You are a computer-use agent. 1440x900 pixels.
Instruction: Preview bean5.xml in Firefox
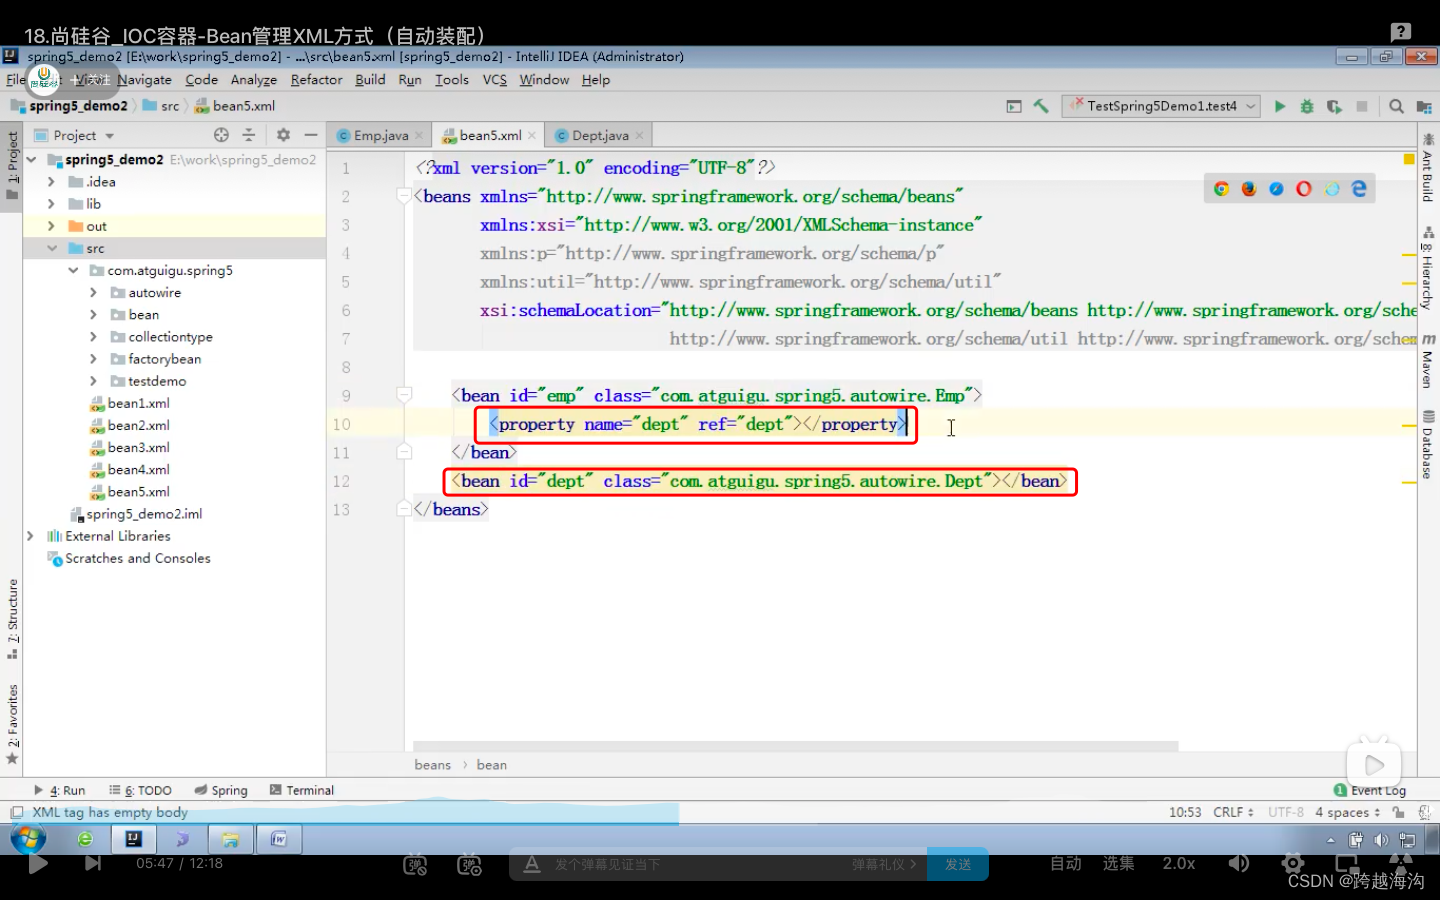[x=1249, y=189]
